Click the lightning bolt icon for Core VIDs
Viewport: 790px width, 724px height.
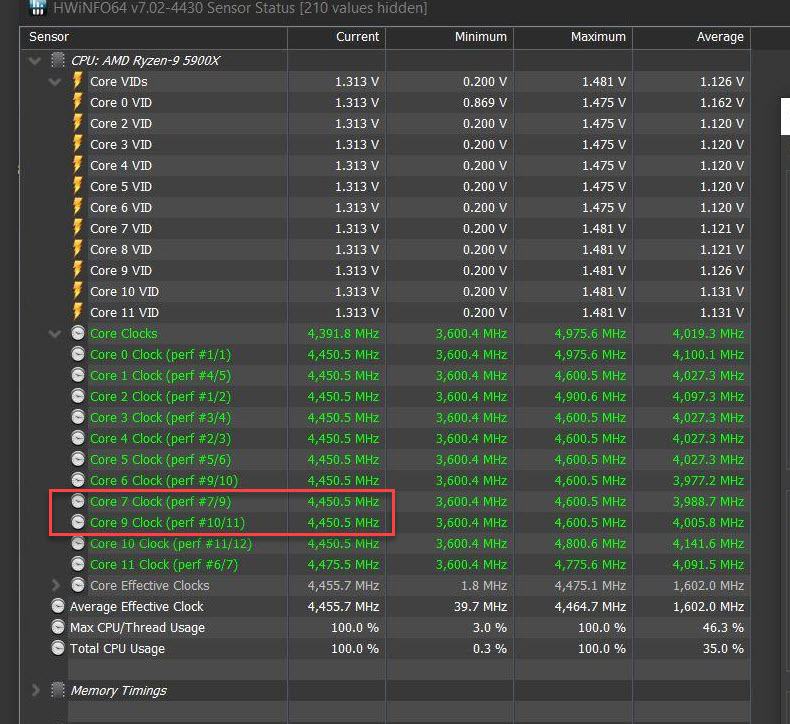pos(78,81)
